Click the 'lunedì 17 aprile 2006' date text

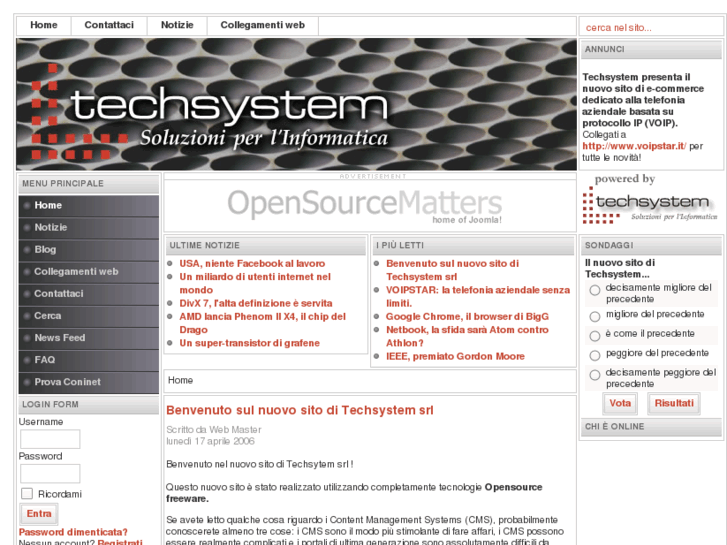coord(210,441)
